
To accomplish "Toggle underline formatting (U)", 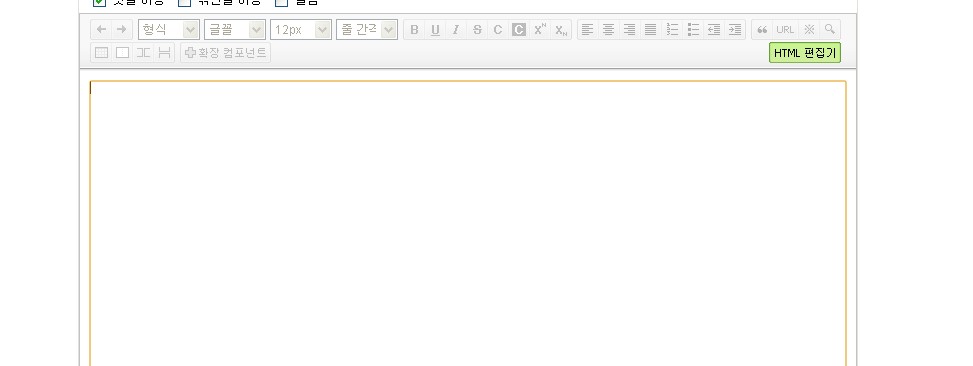I will [x=435, y=30].
